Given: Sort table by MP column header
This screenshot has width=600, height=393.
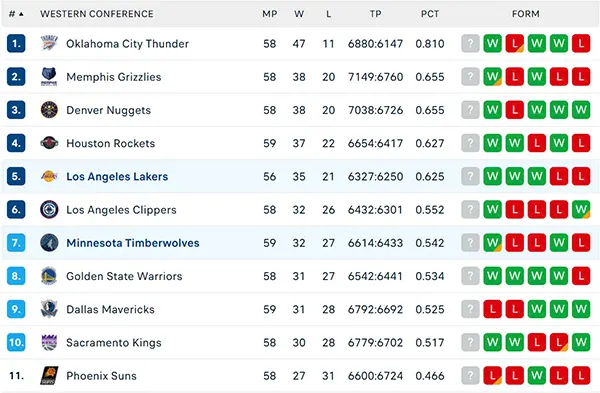Looking at the screenshot, I should (x=269, y=14).
